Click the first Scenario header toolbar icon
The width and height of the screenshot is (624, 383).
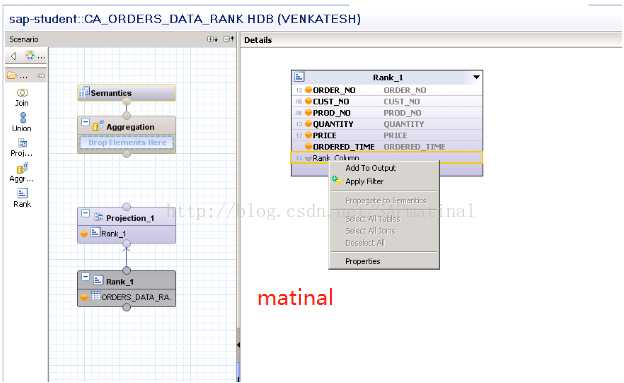pyautogui.click(x=212, y=39)
